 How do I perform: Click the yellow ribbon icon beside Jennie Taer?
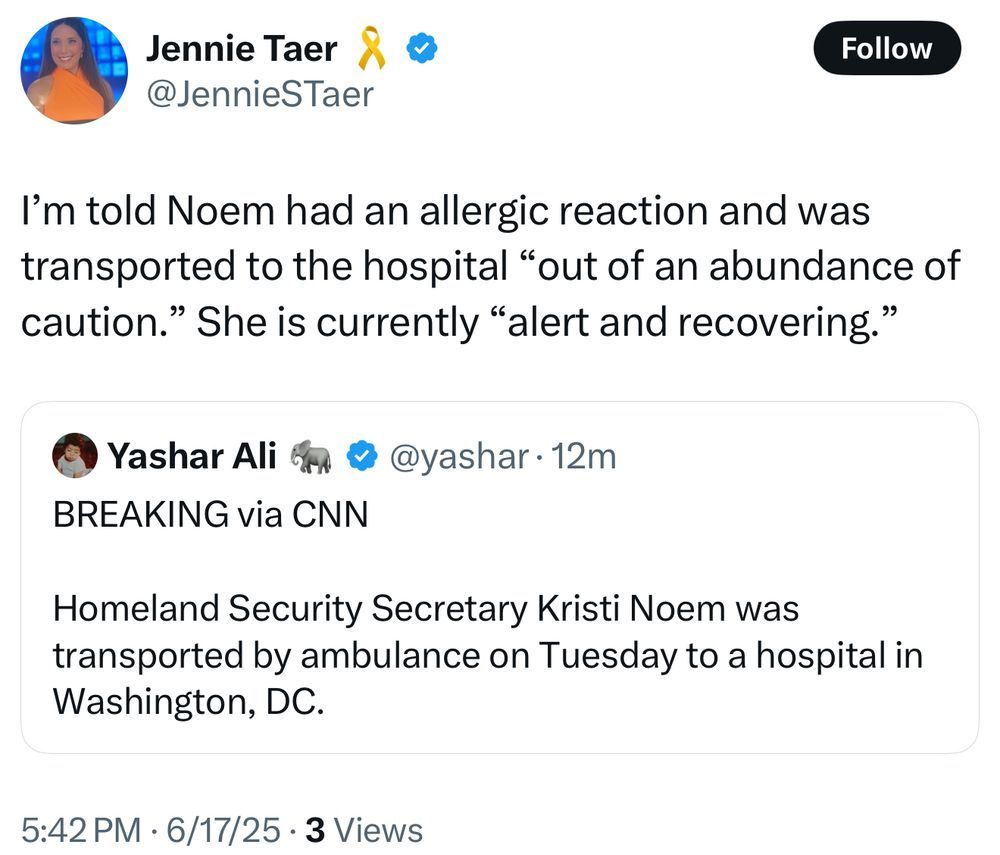pyautogui.click(x=371, y=49)
